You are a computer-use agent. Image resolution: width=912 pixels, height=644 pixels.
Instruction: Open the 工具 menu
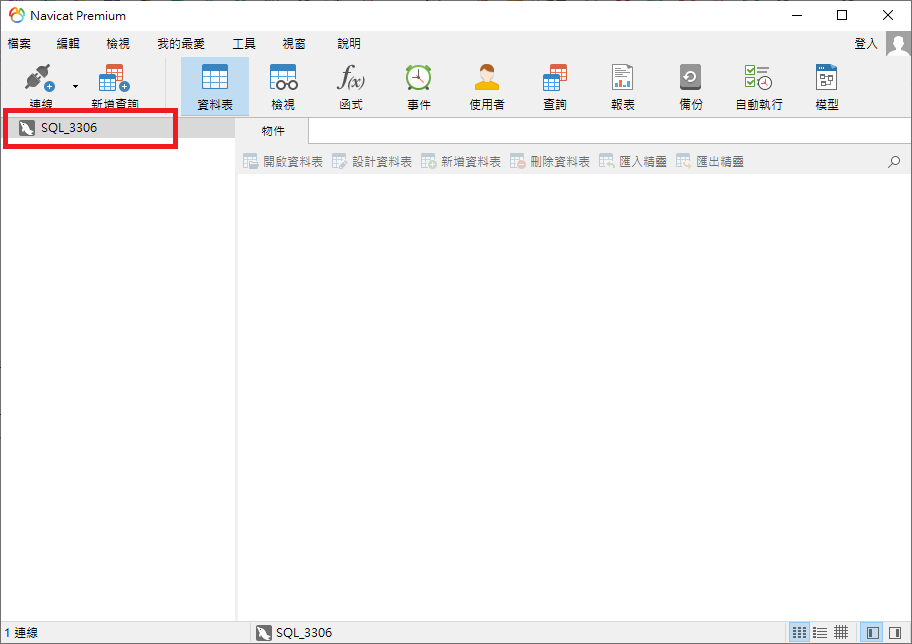tap(244, 44)
